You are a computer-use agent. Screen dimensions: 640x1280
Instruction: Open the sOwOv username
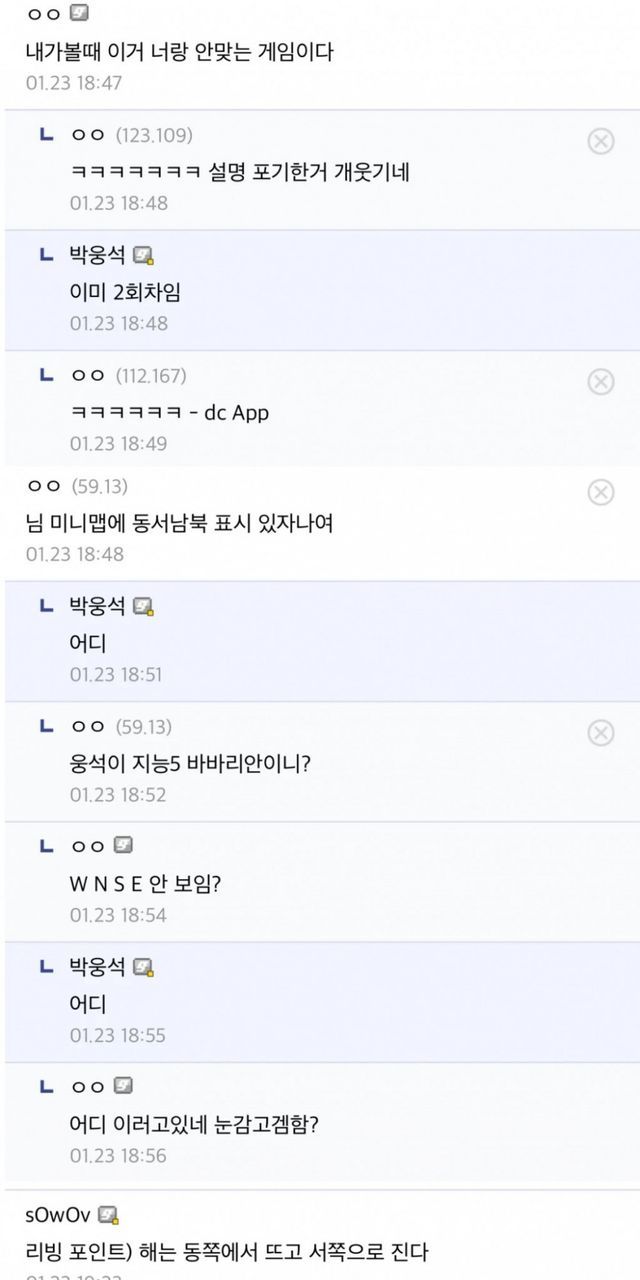pos(58,1215)
